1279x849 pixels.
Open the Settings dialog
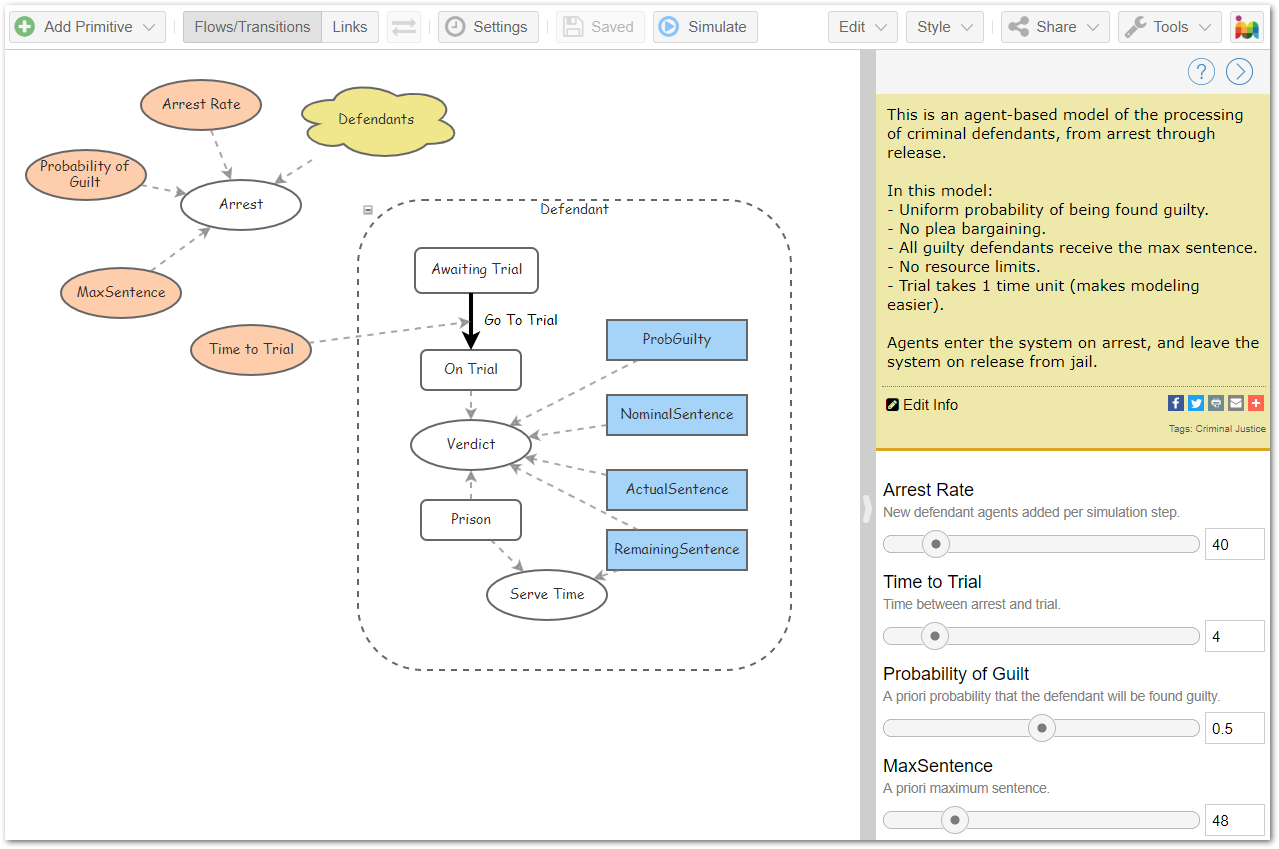488,27
